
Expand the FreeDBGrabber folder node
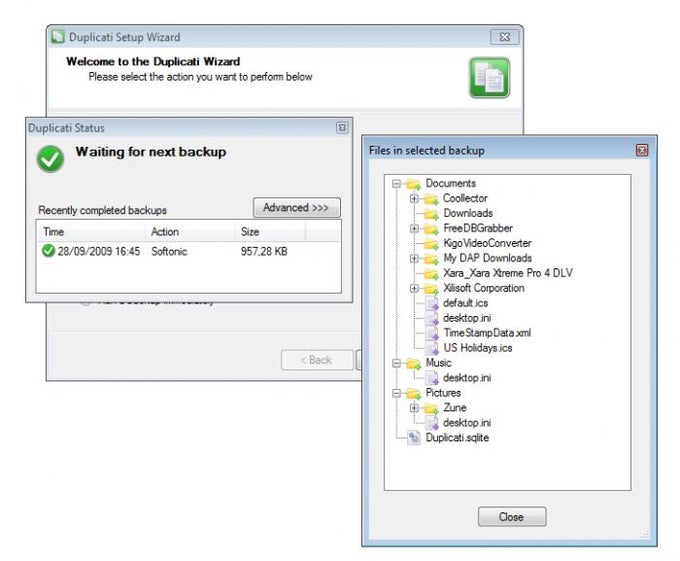[x=414, y=228]
